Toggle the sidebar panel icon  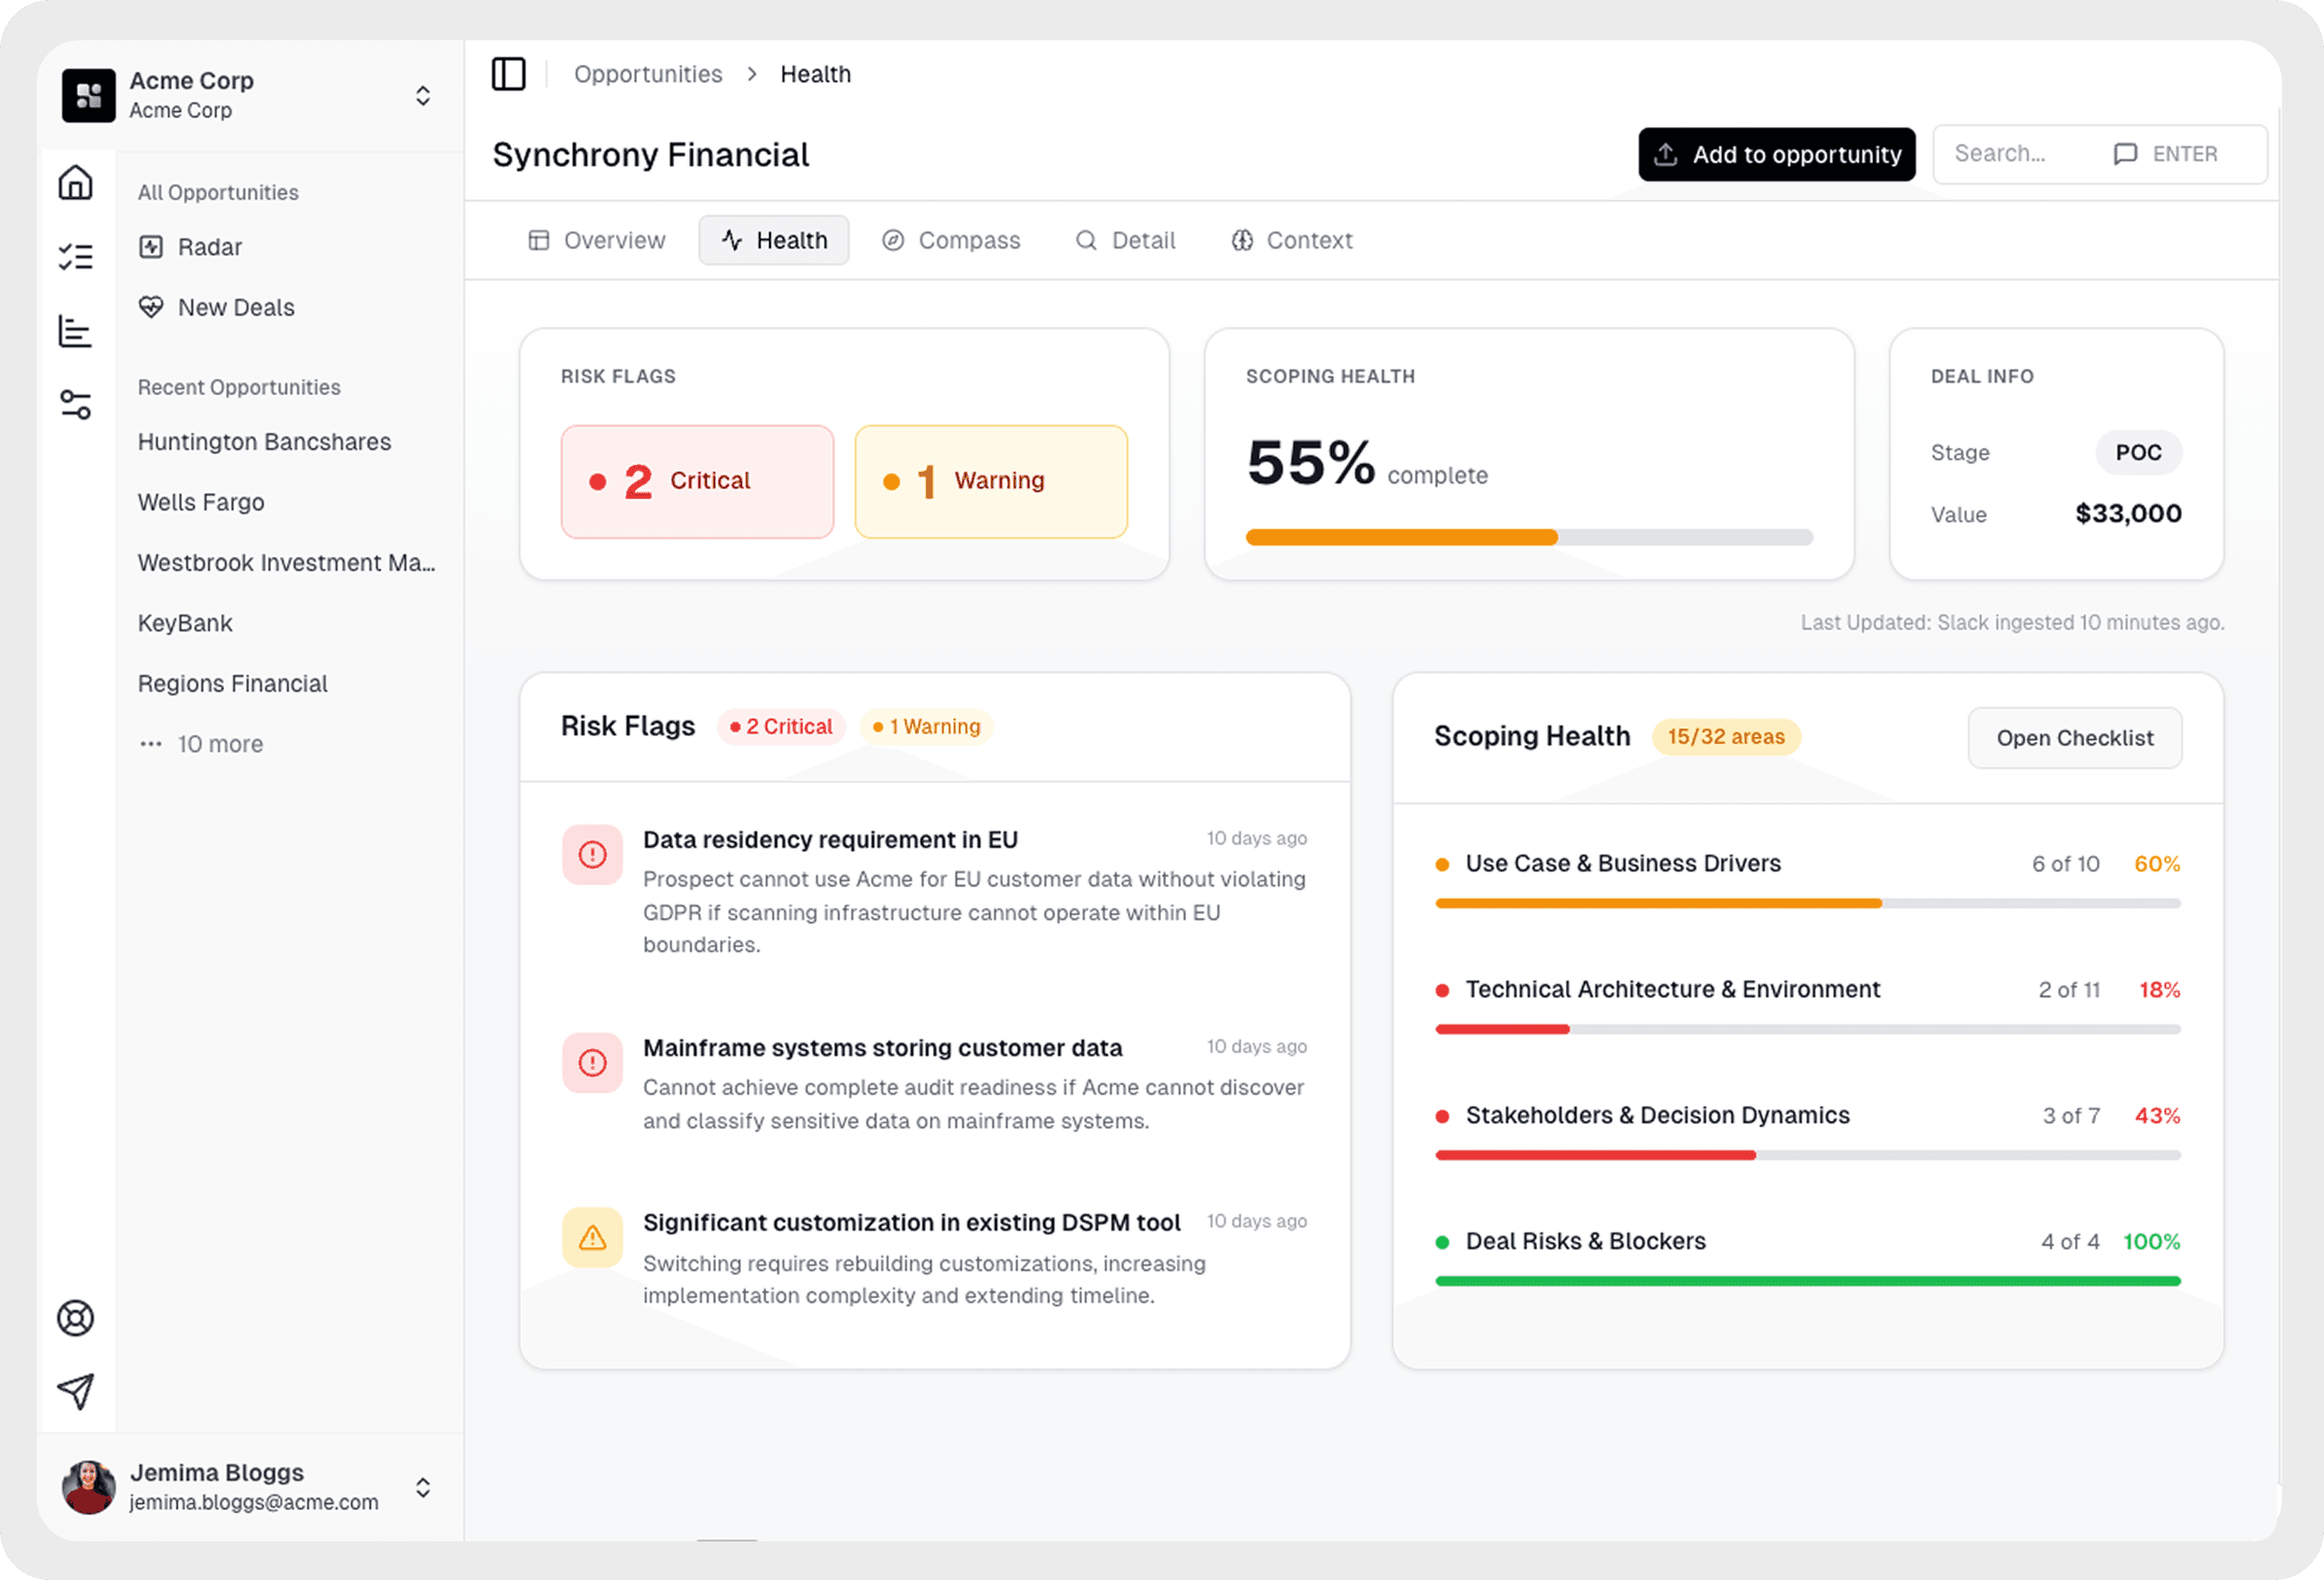[508, 74]
